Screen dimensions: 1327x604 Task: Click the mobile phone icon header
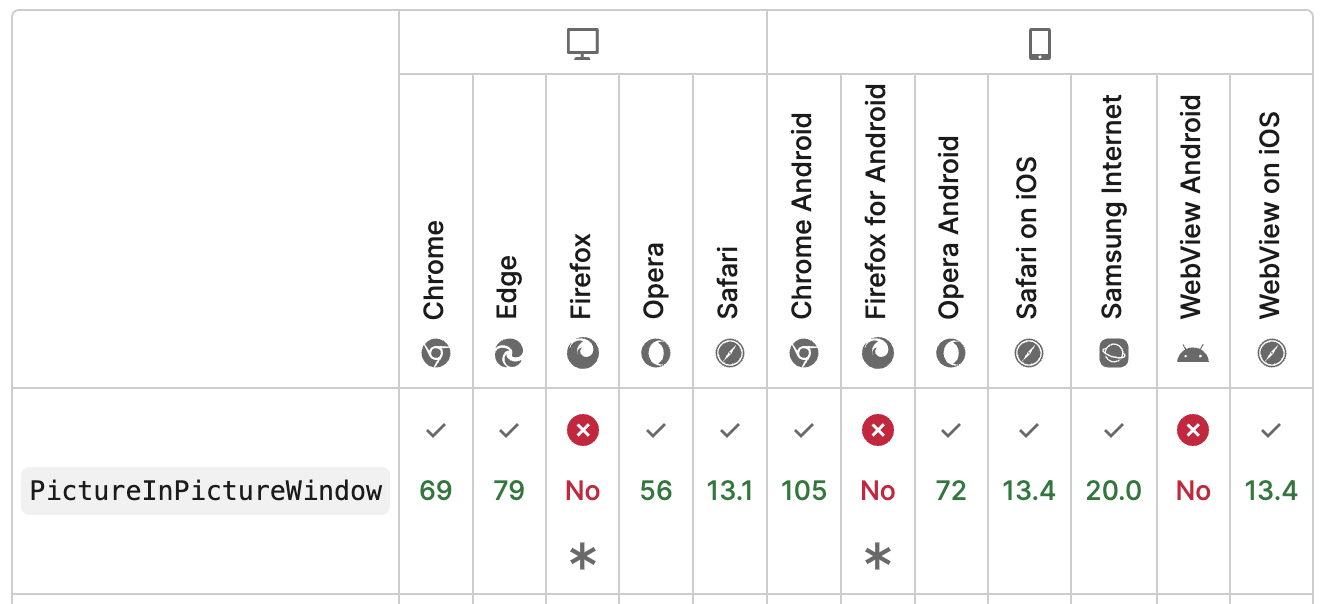pos(1040,43)
